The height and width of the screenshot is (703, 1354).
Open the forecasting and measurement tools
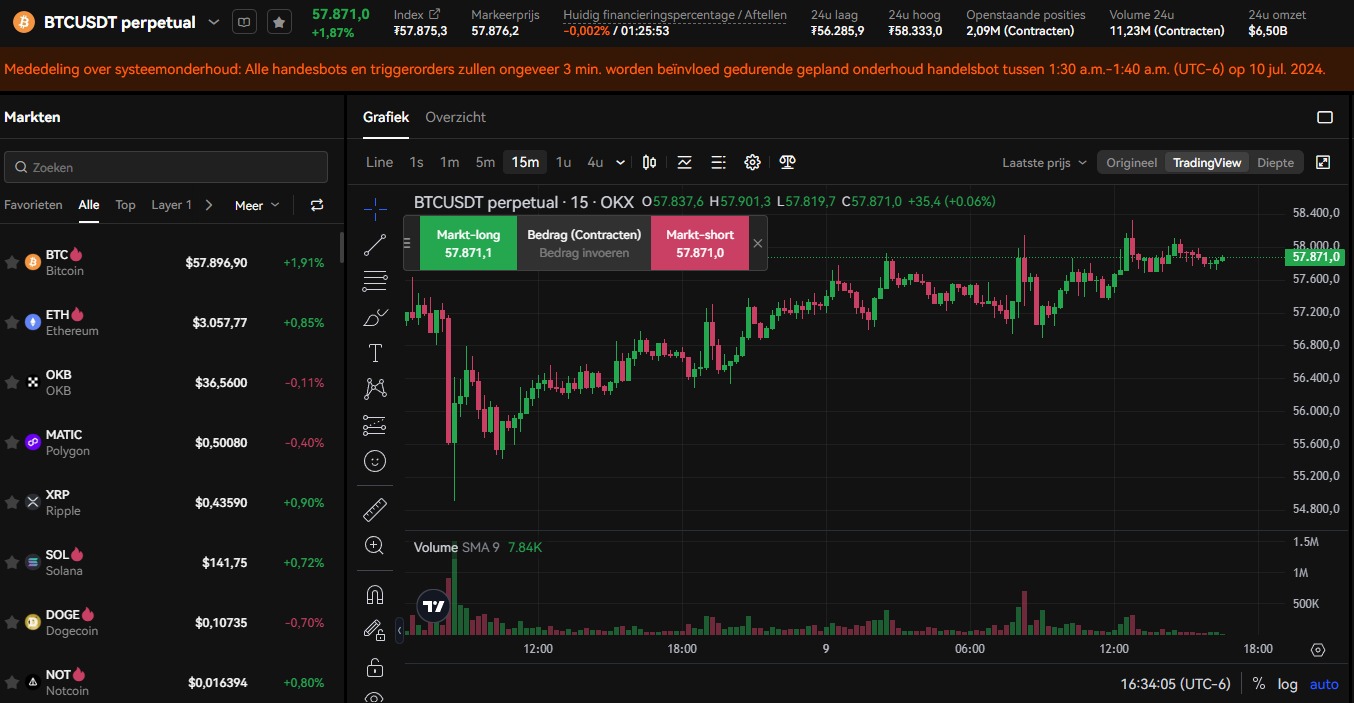click(x=375, y=425)
